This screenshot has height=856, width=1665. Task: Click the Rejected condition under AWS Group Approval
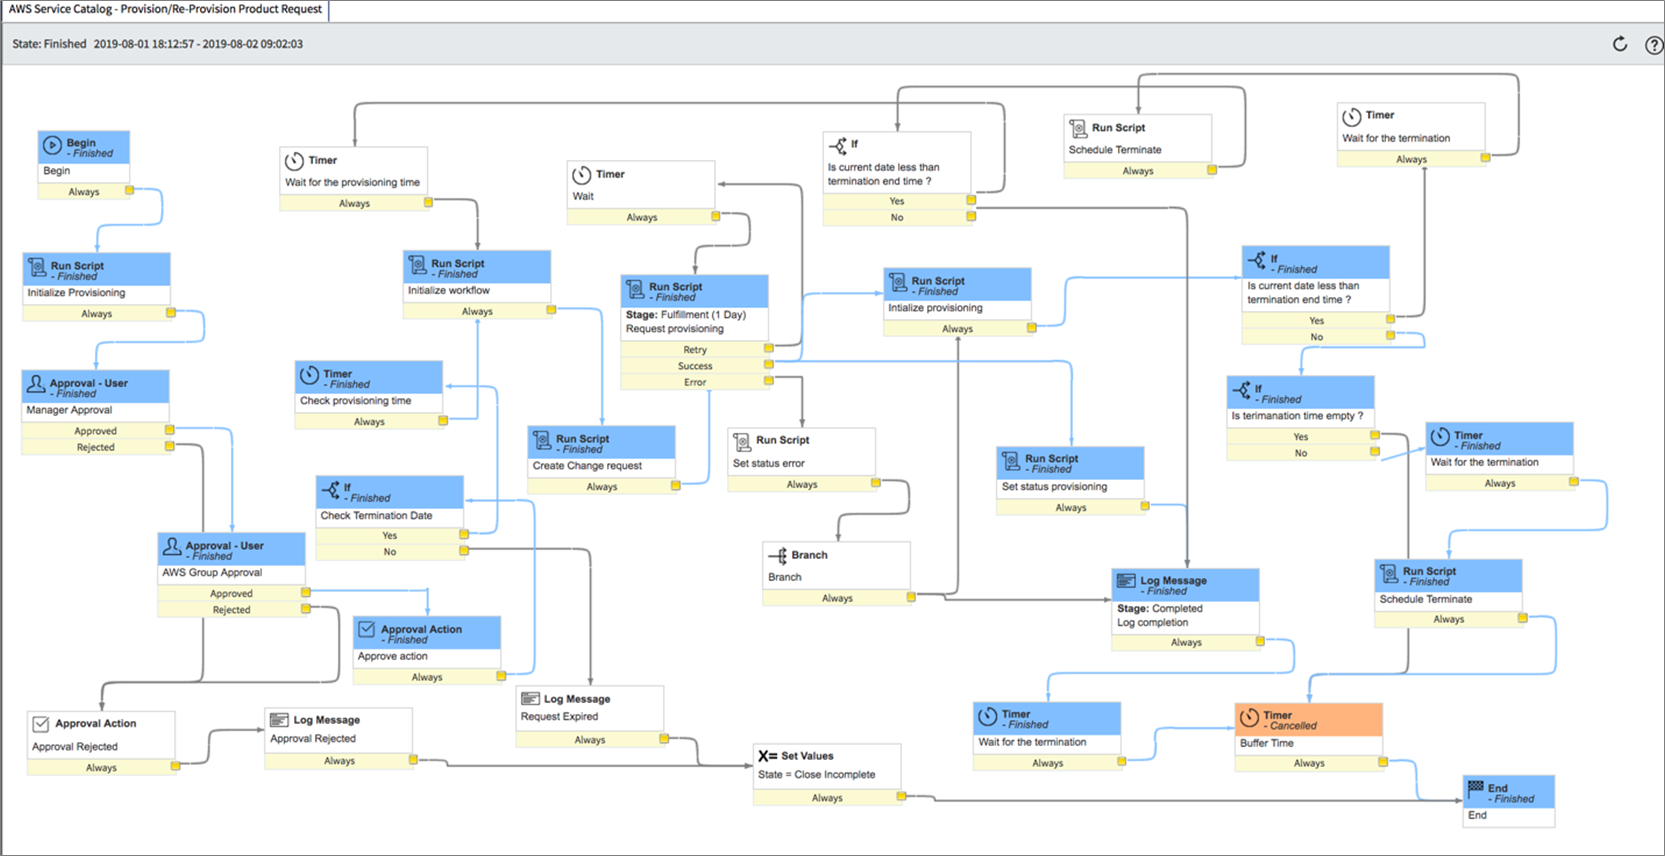[x=231, y=610]
